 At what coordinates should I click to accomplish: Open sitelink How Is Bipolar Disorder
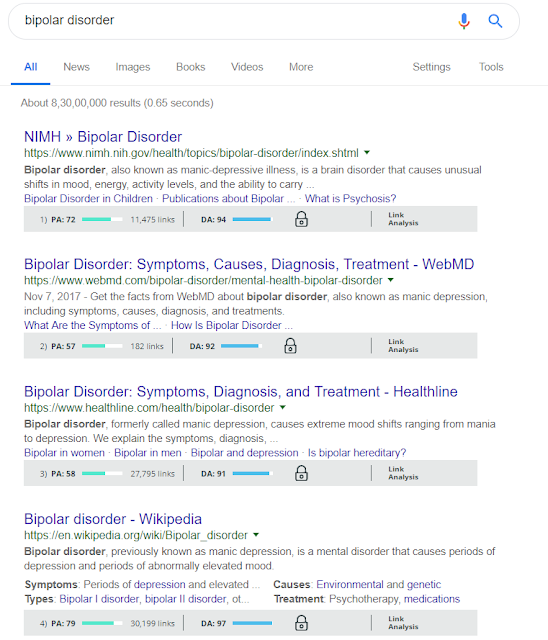point(226,325)
